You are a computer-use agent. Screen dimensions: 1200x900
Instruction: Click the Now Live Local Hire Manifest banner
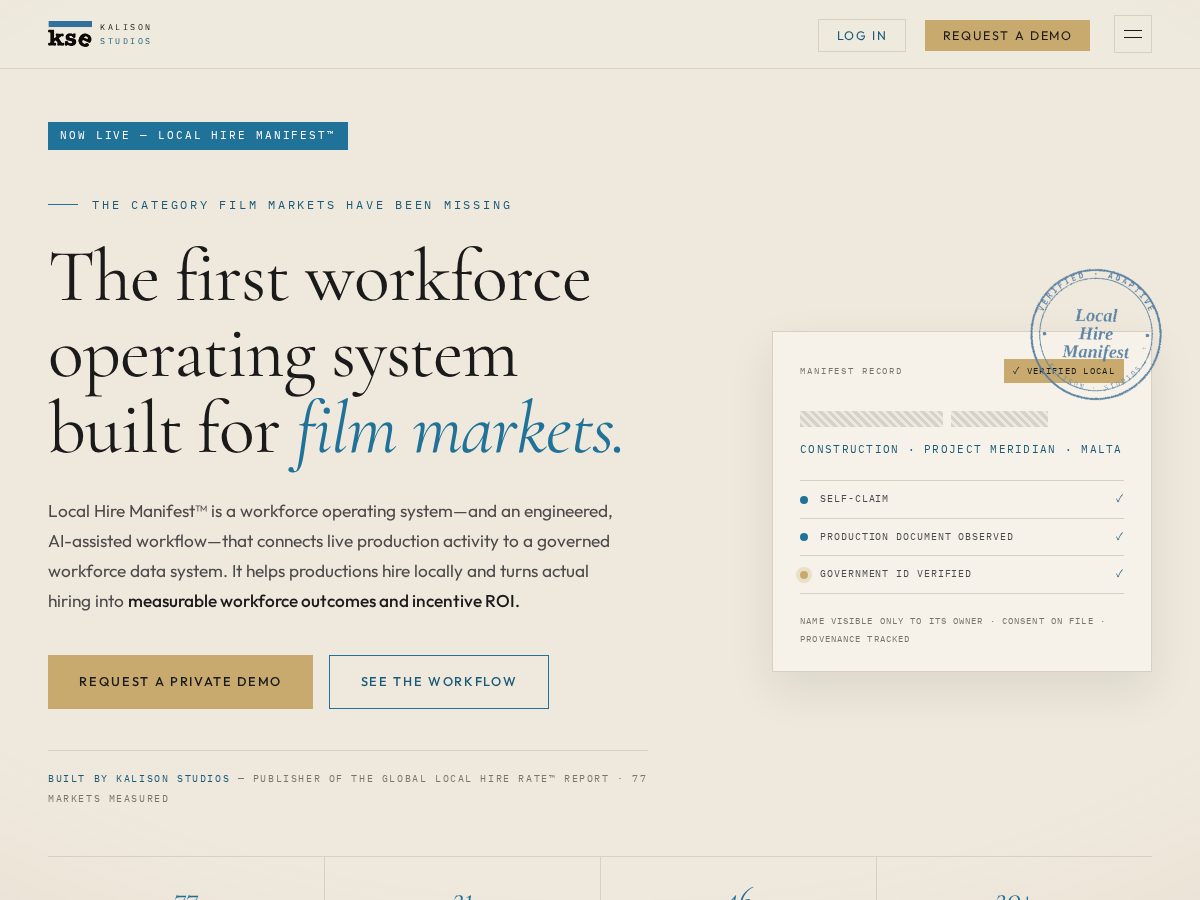click(x=198, y=136)
